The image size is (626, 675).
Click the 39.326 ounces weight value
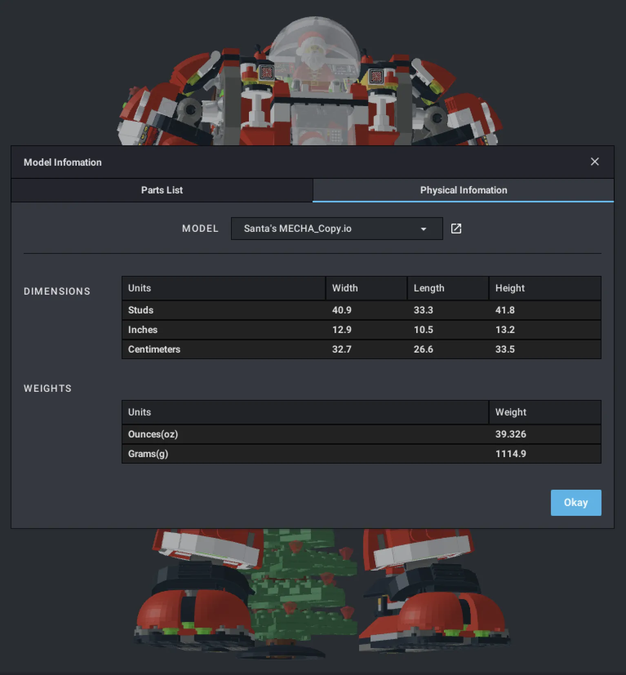tap(510, 434)
